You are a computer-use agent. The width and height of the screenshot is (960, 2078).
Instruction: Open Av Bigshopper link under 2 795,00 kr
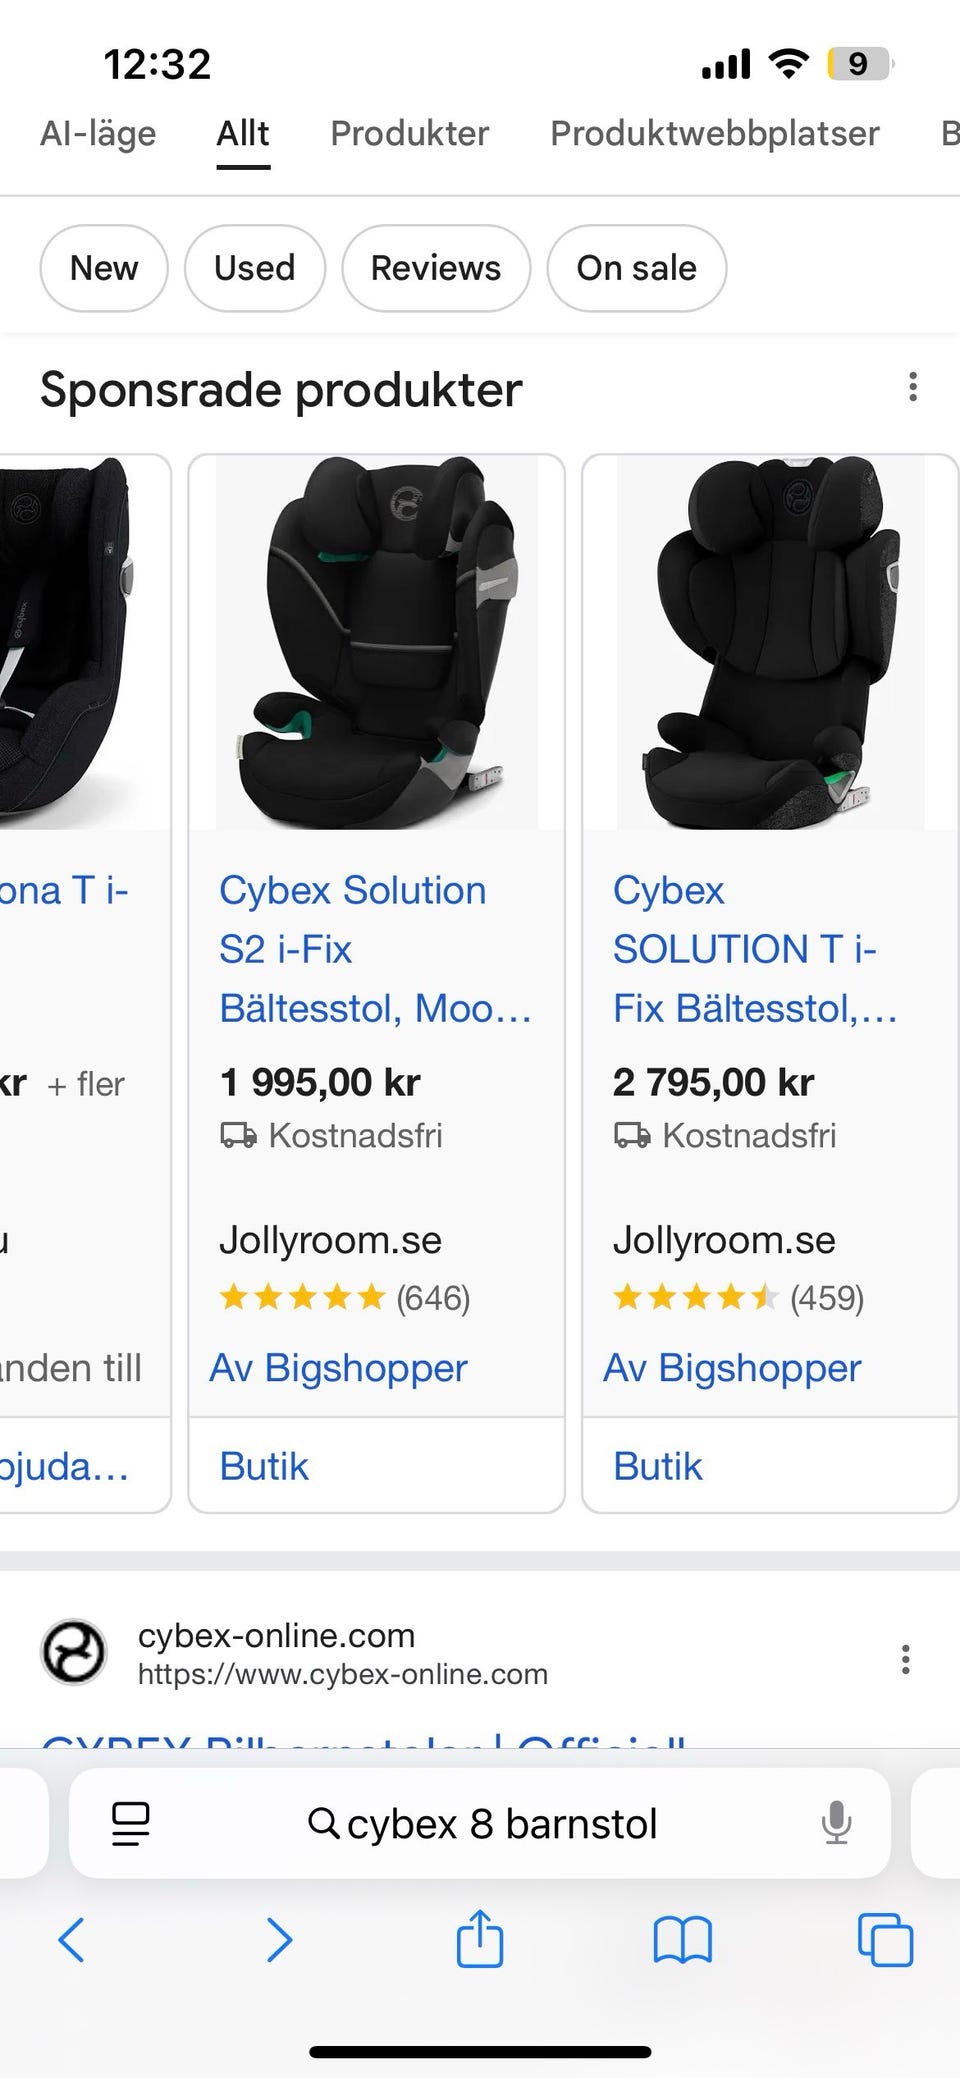732,1368
